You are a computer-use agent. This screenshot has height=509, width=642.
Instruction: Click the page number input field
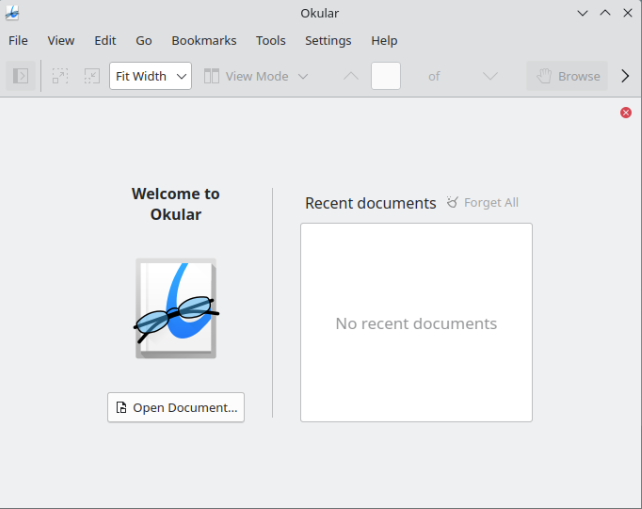click(x=386, y=76)
